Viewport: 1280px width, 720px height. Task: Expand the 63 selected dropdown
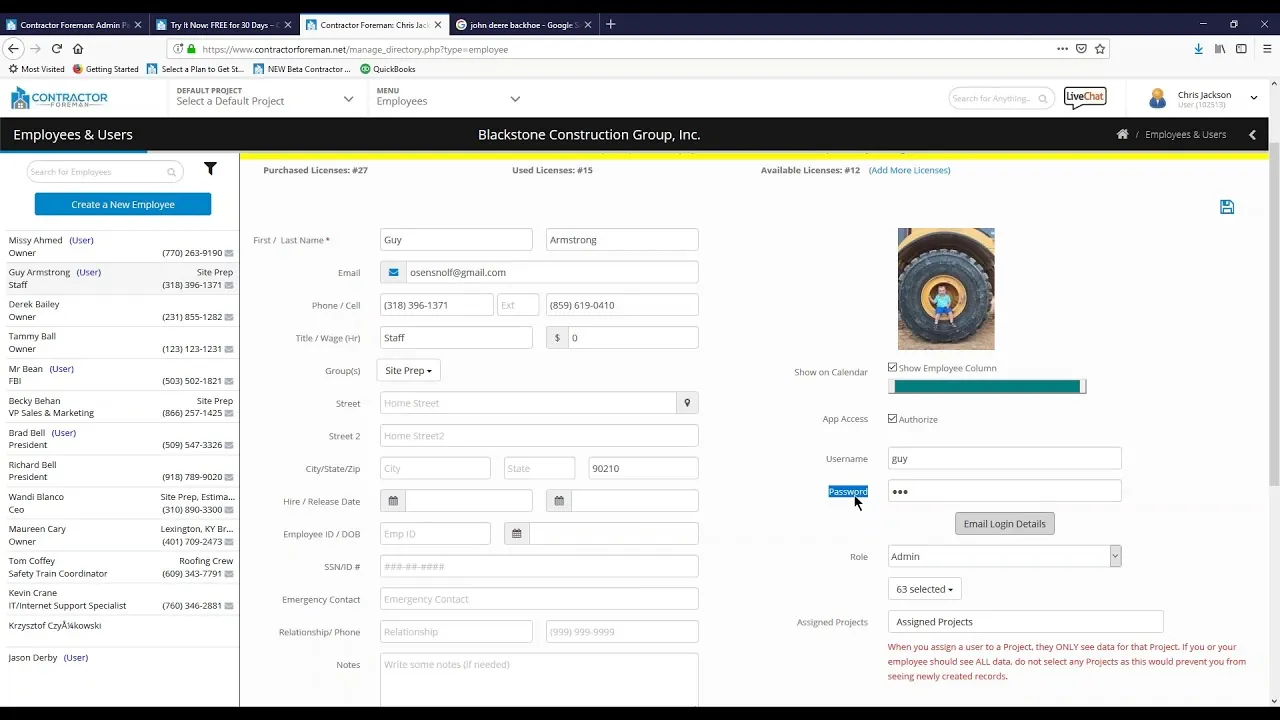pyautogui.click(x=924, y=589)
